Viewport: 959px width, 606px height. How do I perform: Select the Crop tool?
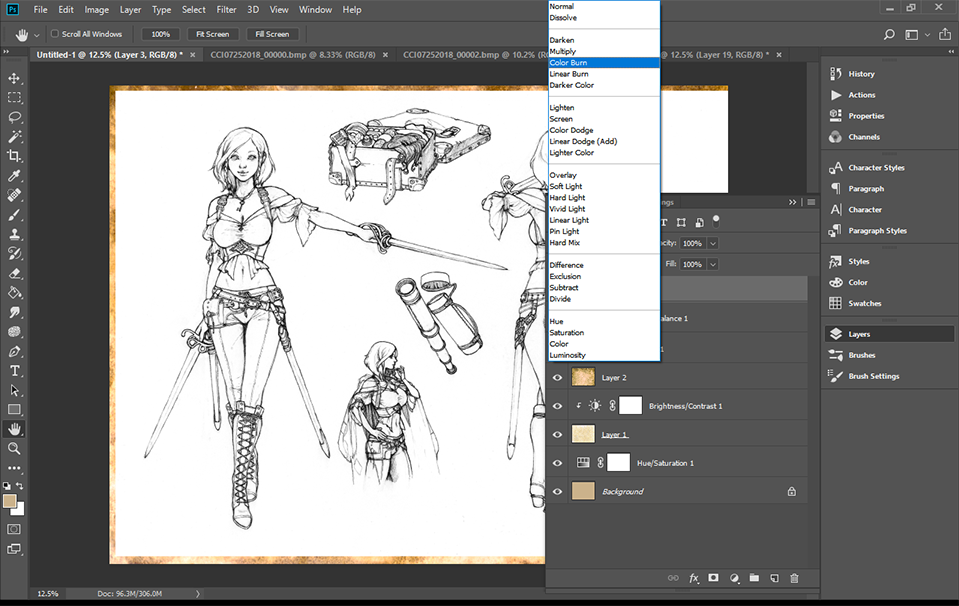[x=14, y=156]
